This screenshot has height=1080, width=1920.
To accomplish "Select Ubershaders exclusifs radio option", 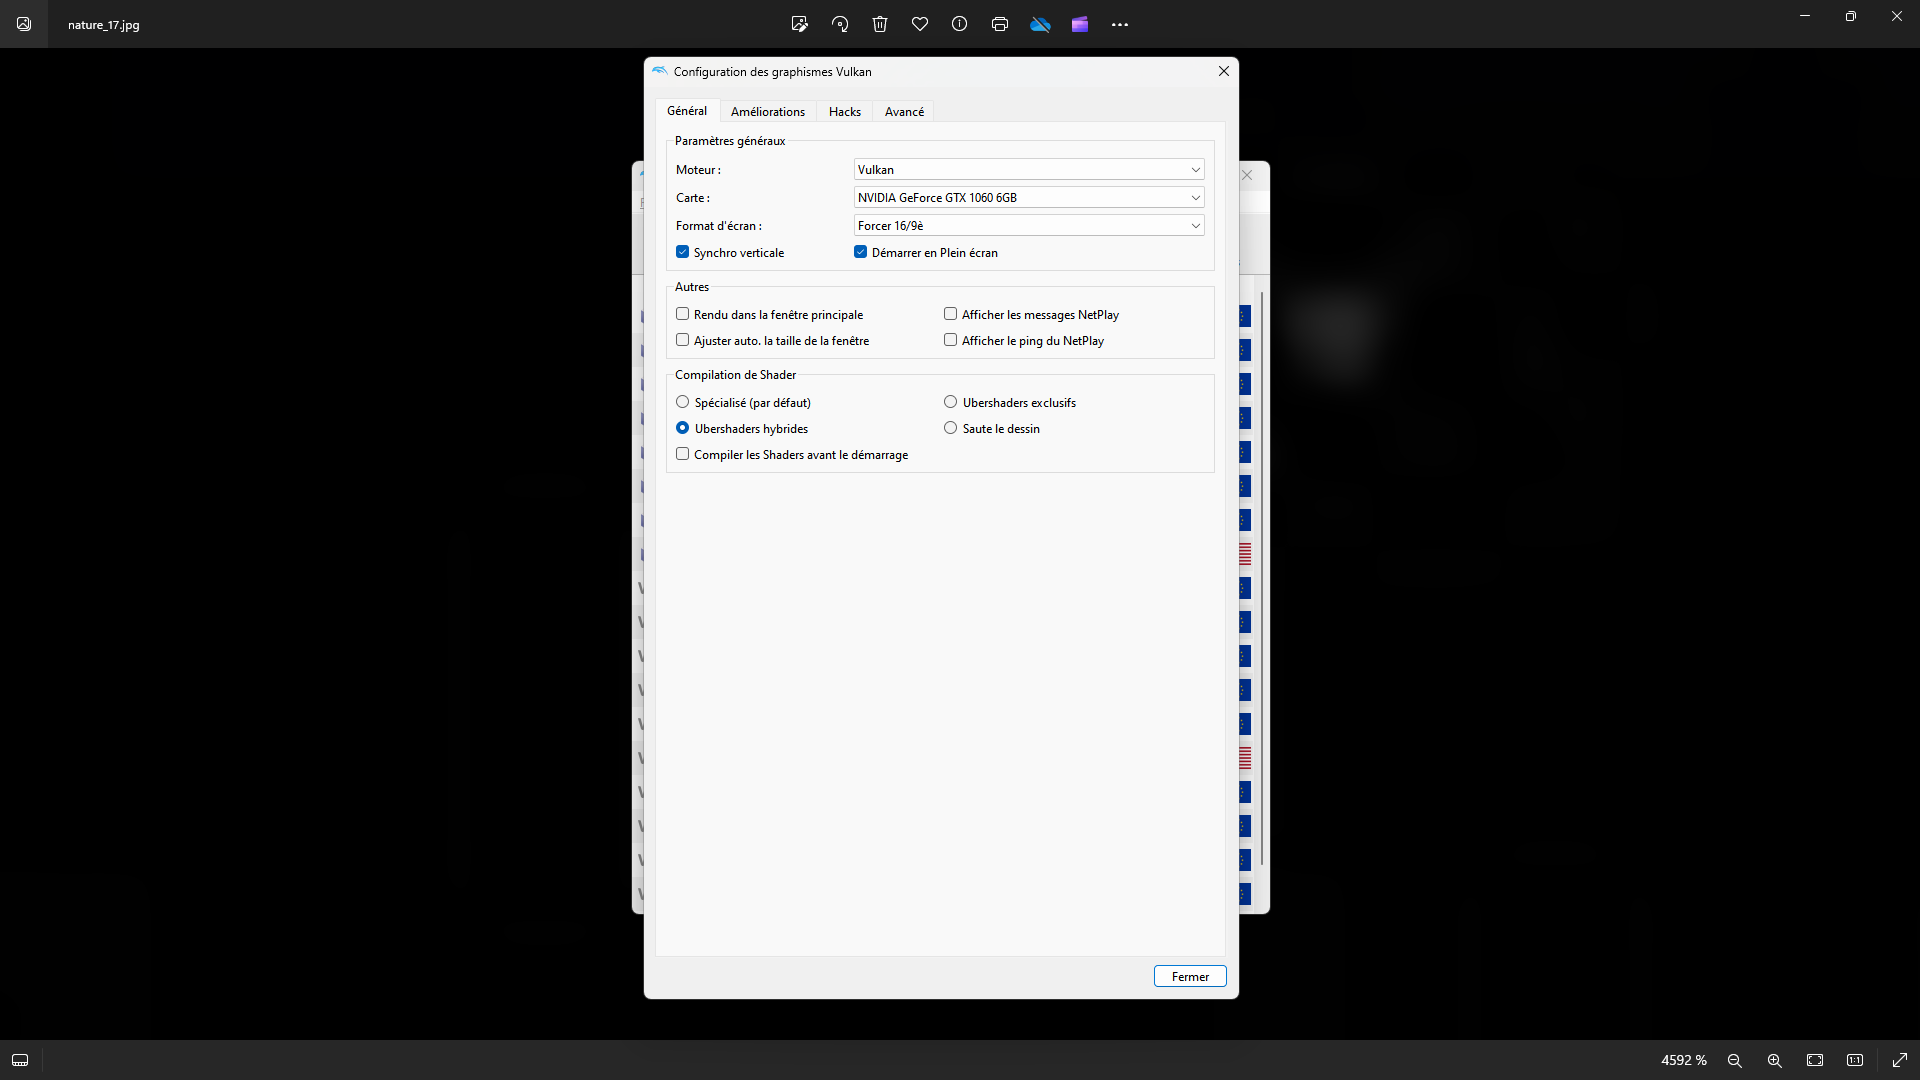I will pyautogui.click(x=951, y=402).
